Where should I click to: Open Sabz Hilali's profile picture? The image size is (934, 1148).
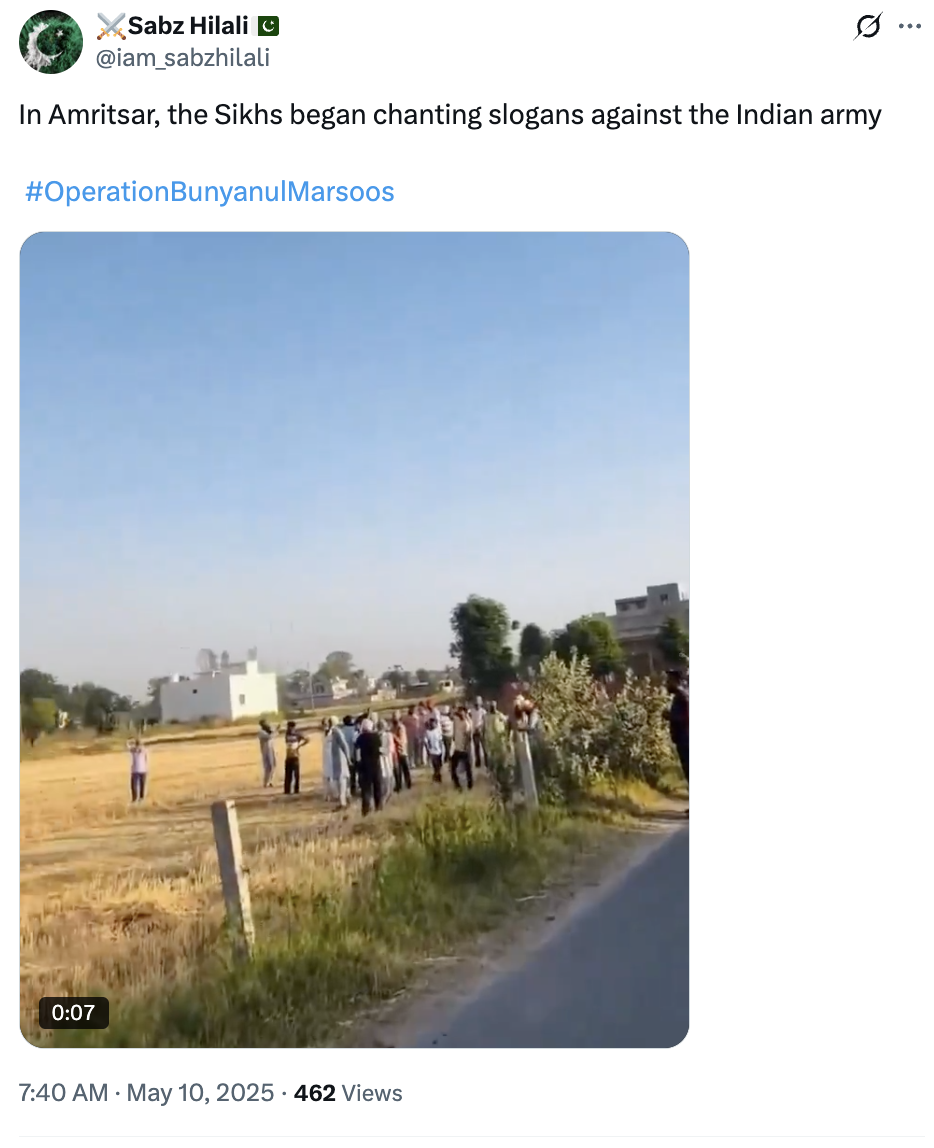(51, 42)
